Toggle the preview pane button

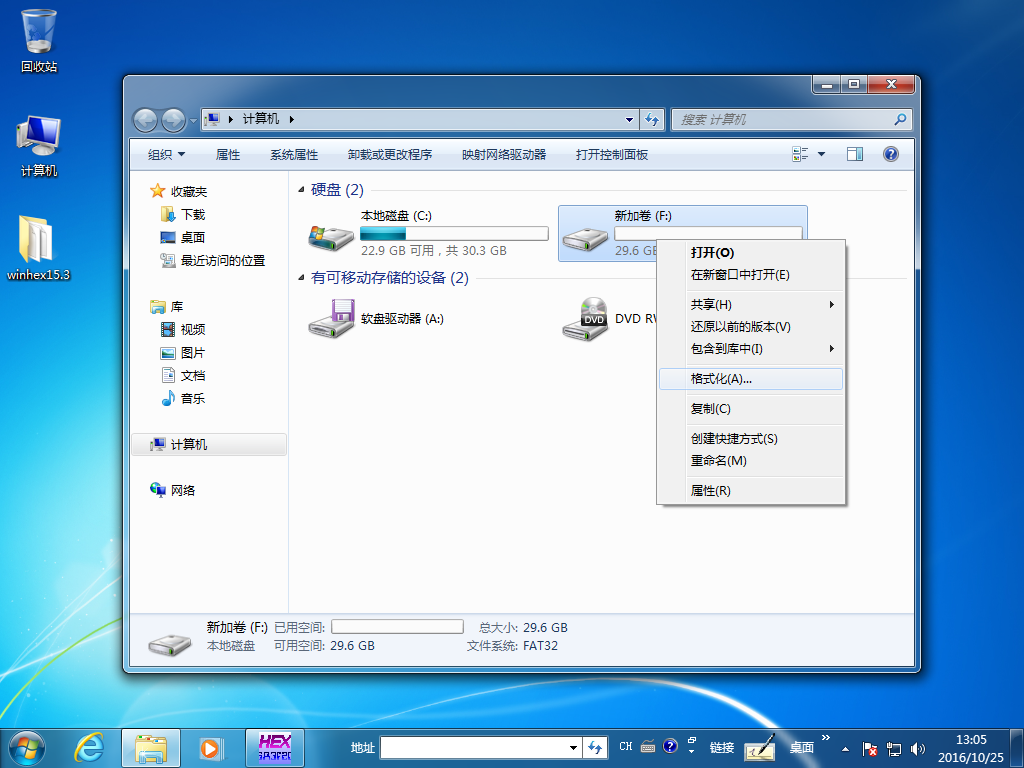coord(855,154)
